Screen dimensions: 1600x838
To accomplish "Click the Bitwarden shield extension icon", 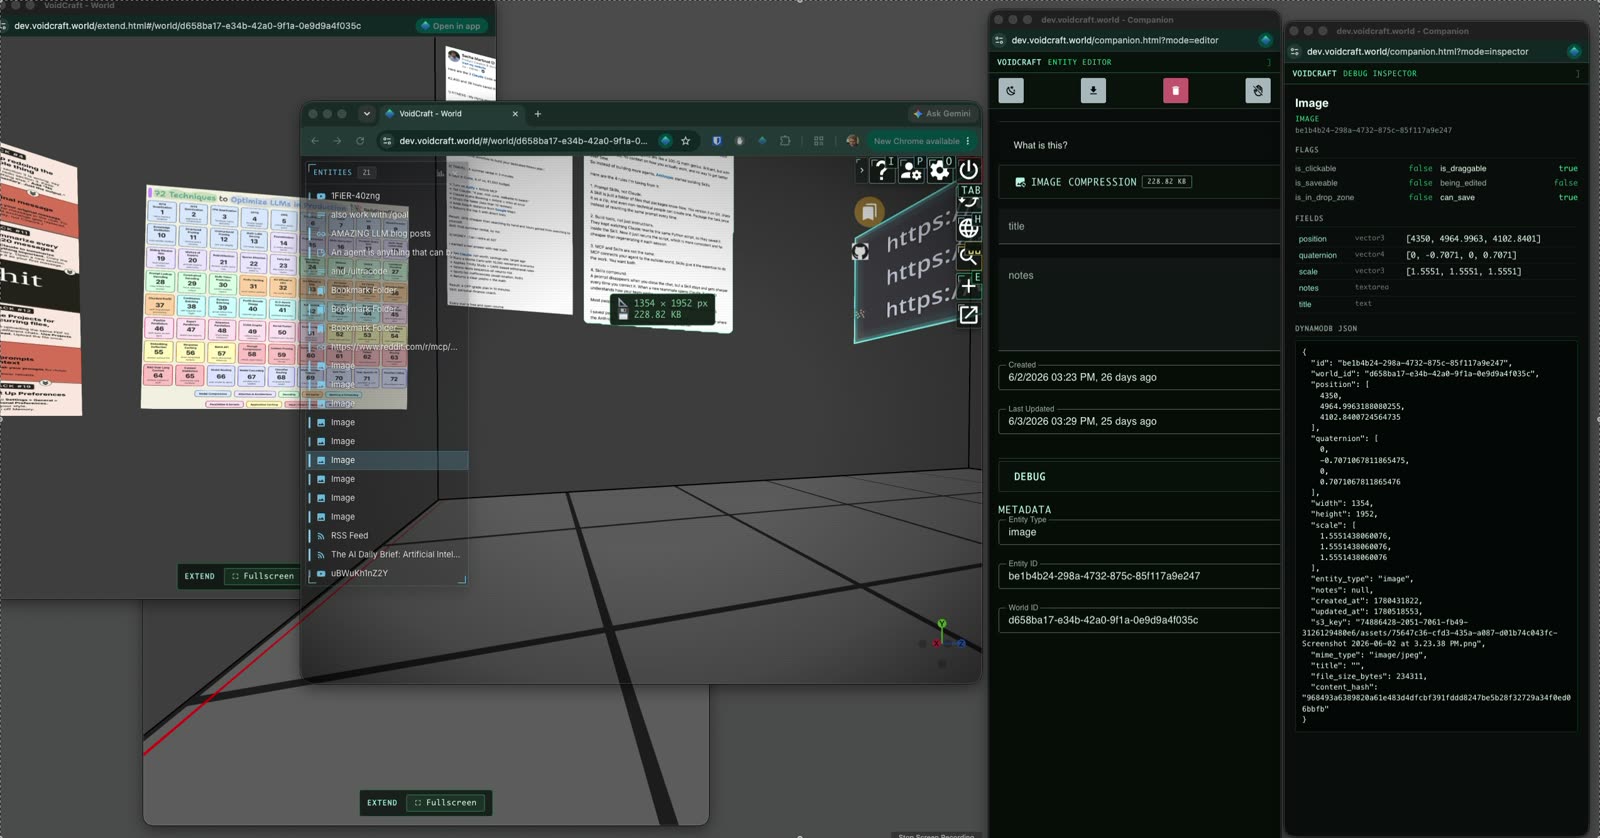I will (716, 141).
